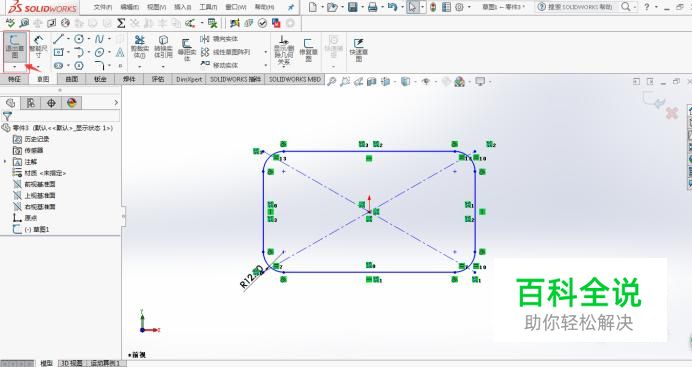Click the Exit Sketch (退出草图) button
The width and height of the screenshot is (692, 367).
pos(15,47)
